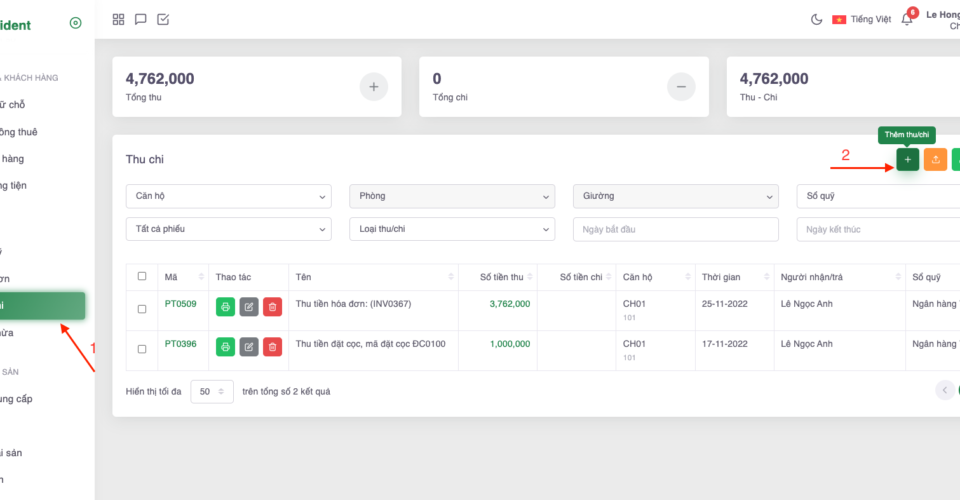Screen dimensions: 960x500
Task: Toggle dark mode moon icon
Action: [816, 19]
